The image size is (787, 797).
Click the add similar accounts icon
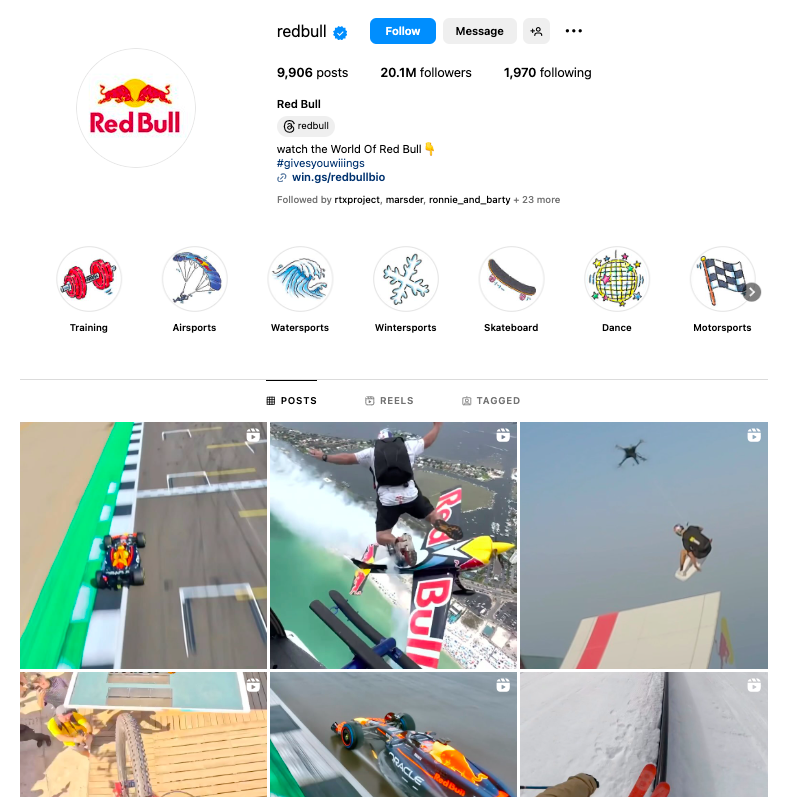[536, 31]
